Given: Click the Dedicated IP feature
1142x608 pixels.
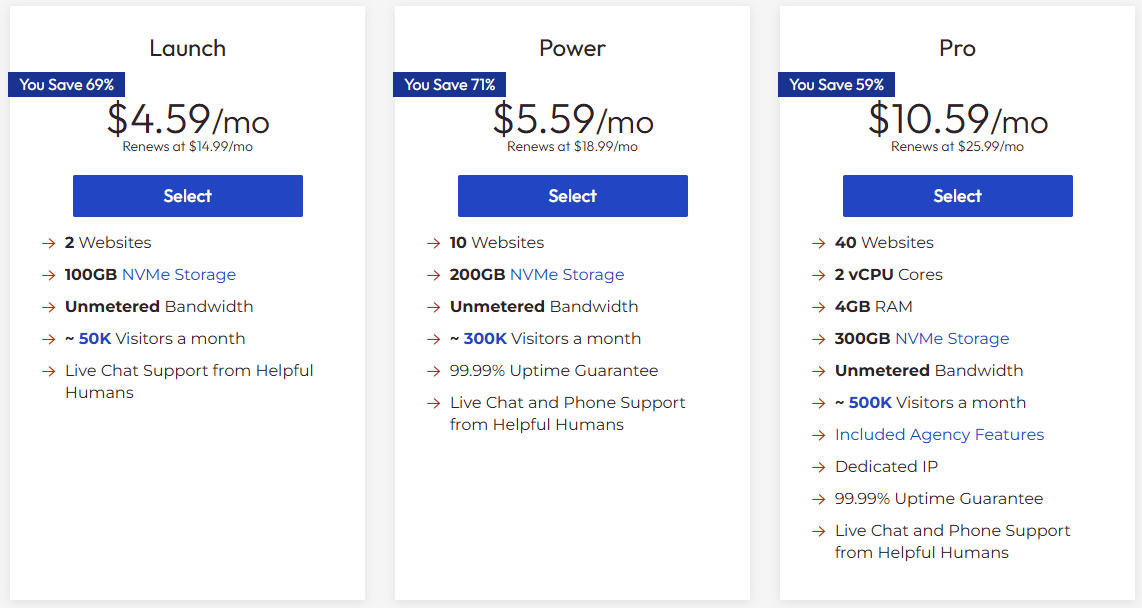Looking at the screenshot, I should [886, 467].
